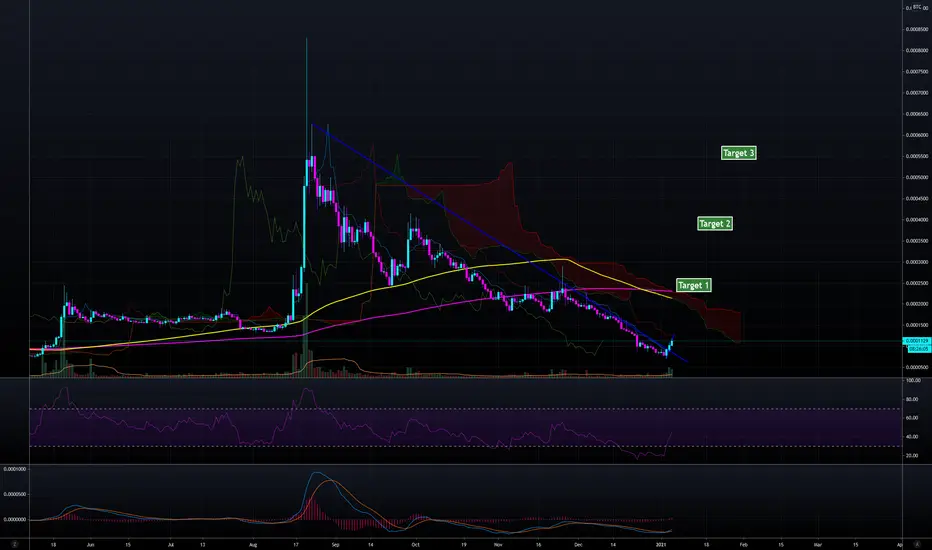Click the 20.00 RSI axis label
This screenshot has width=932, height=550.
912,455
